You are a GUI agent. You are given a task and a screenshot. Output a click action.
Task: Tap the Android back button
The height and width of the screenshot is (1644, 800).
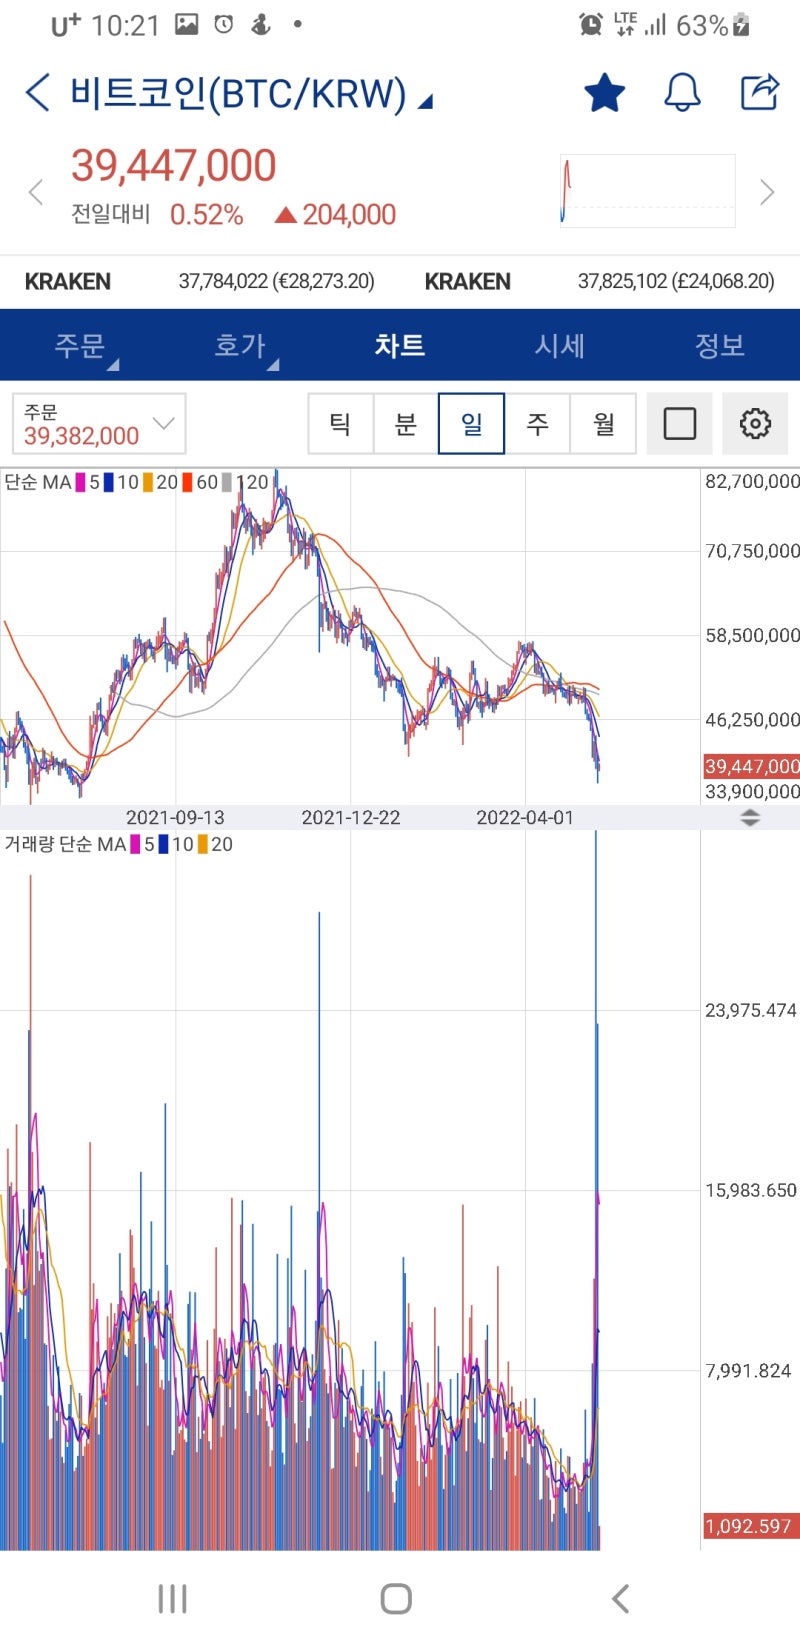(x=621, y=1598)
